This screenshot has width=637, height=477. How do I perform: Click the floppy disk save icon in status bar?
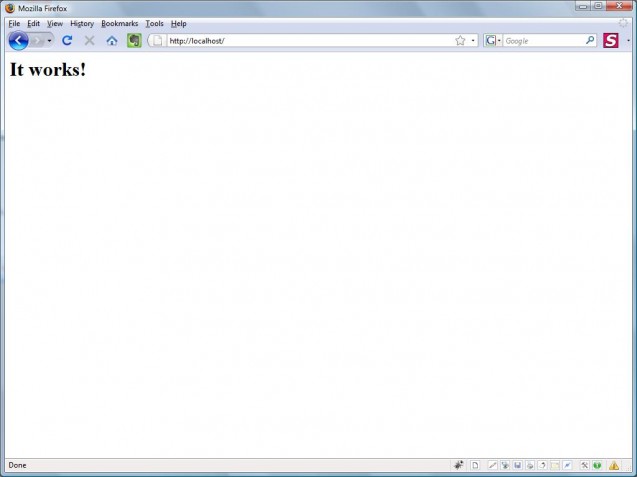(518, 465)
